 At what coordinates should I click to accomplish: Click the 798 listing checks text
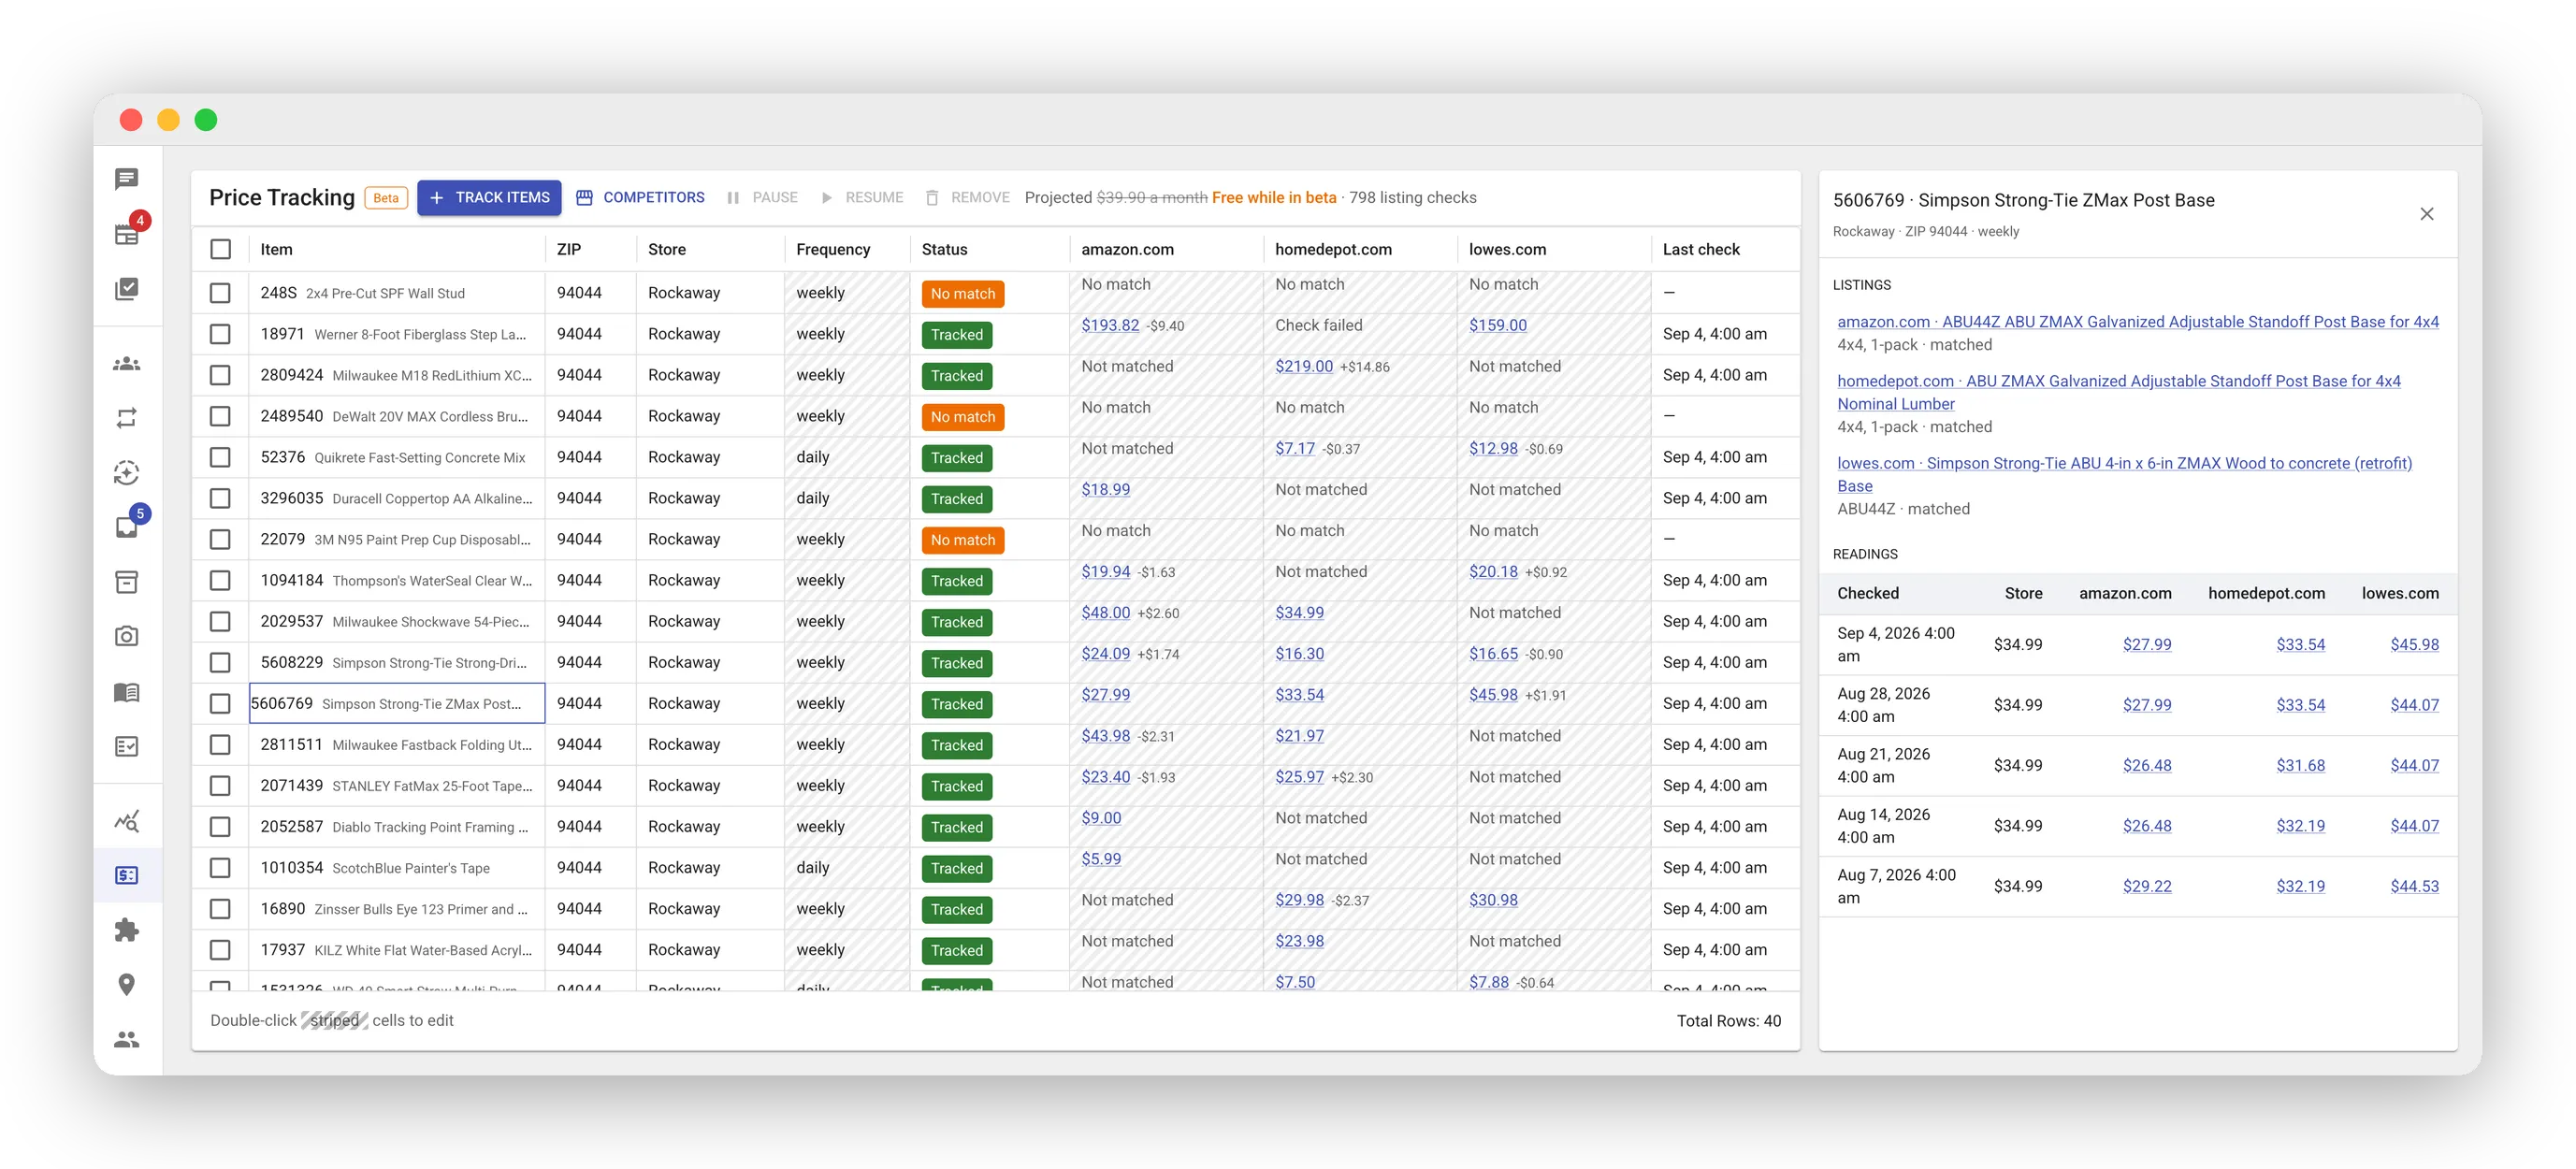pos(1413,198)
